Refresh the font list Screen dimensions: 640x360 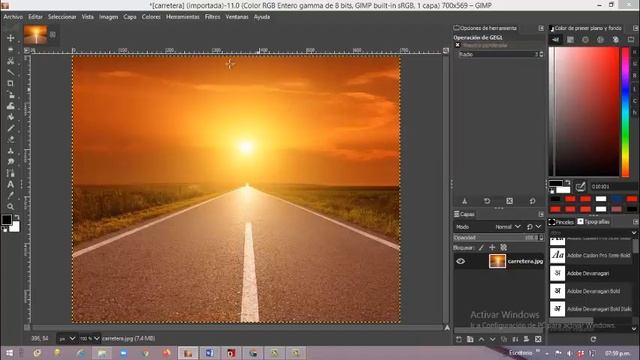pyautogui.click(x=593, y=340)
